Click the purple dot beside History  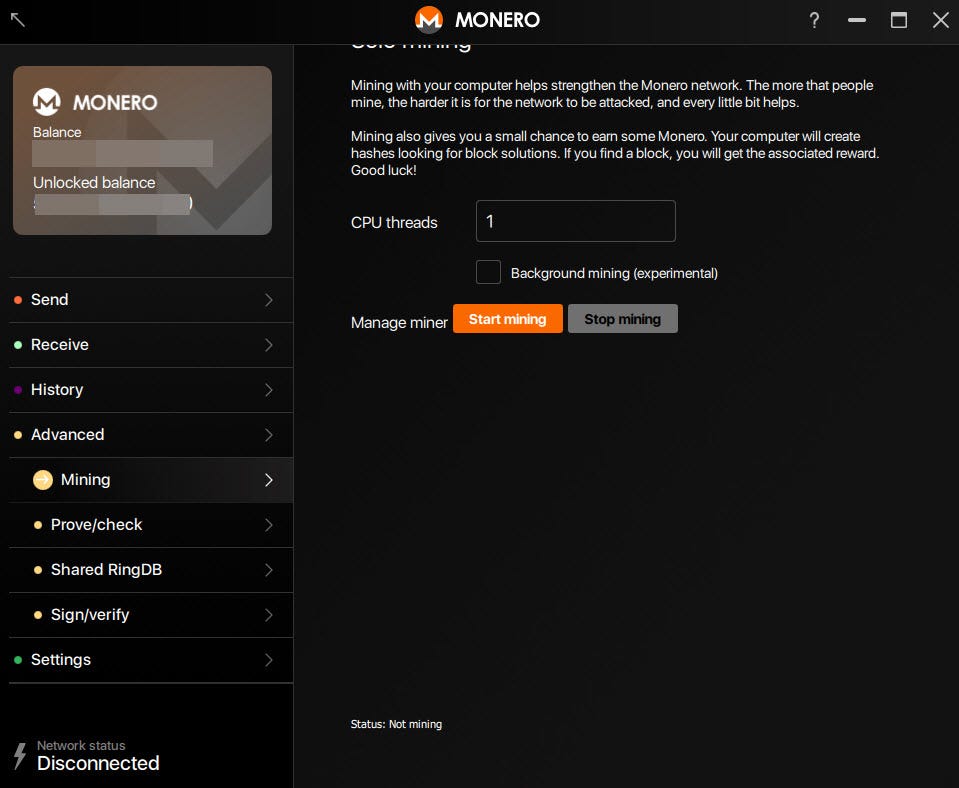18,390
